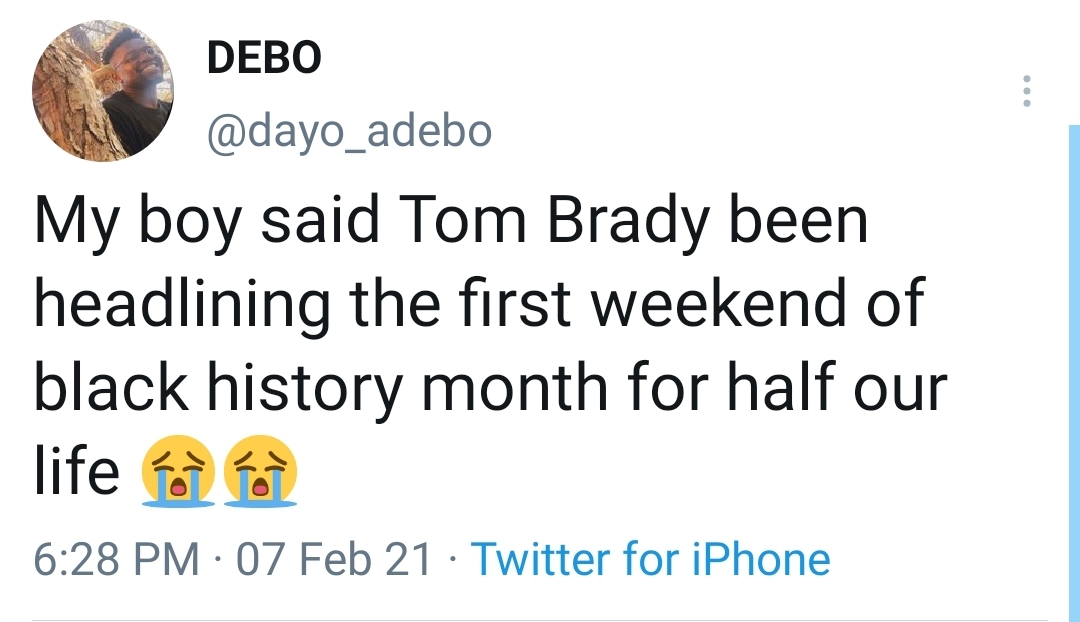The height and width of the screenshot is (622, 1080).
Task: Click the 07 Feb 21 date
Action: pyautogui.click(x=335, y=560)
